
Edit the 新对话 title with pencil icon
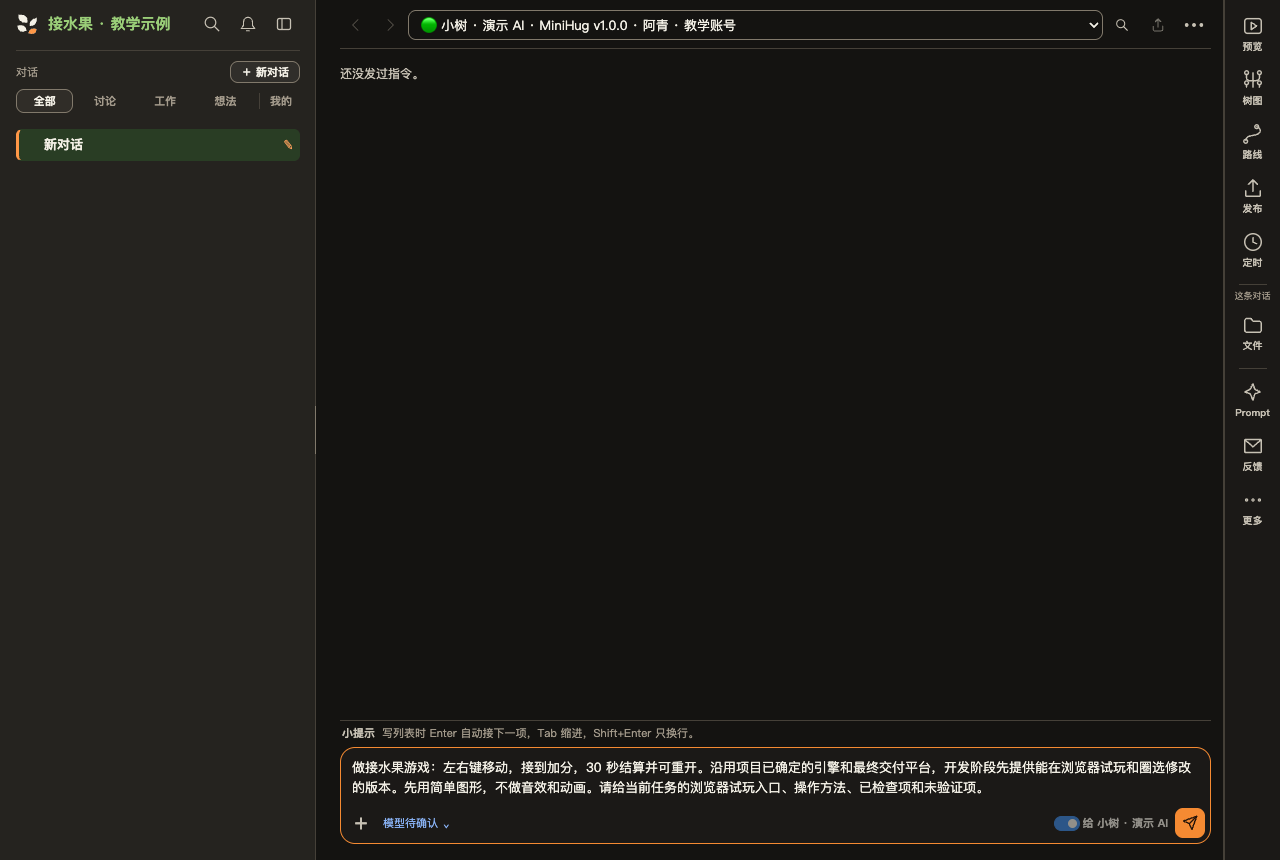click(288, 145)
